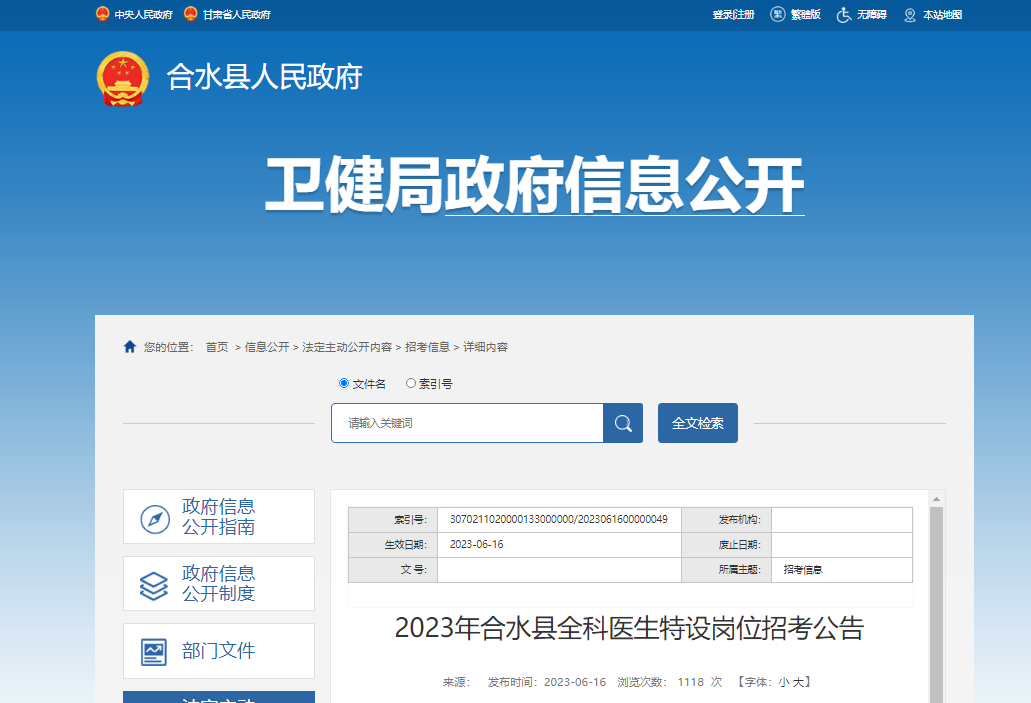Open the 本站地图 location pin icon
The image size is (1031, 703).
[x=909, y=15]
